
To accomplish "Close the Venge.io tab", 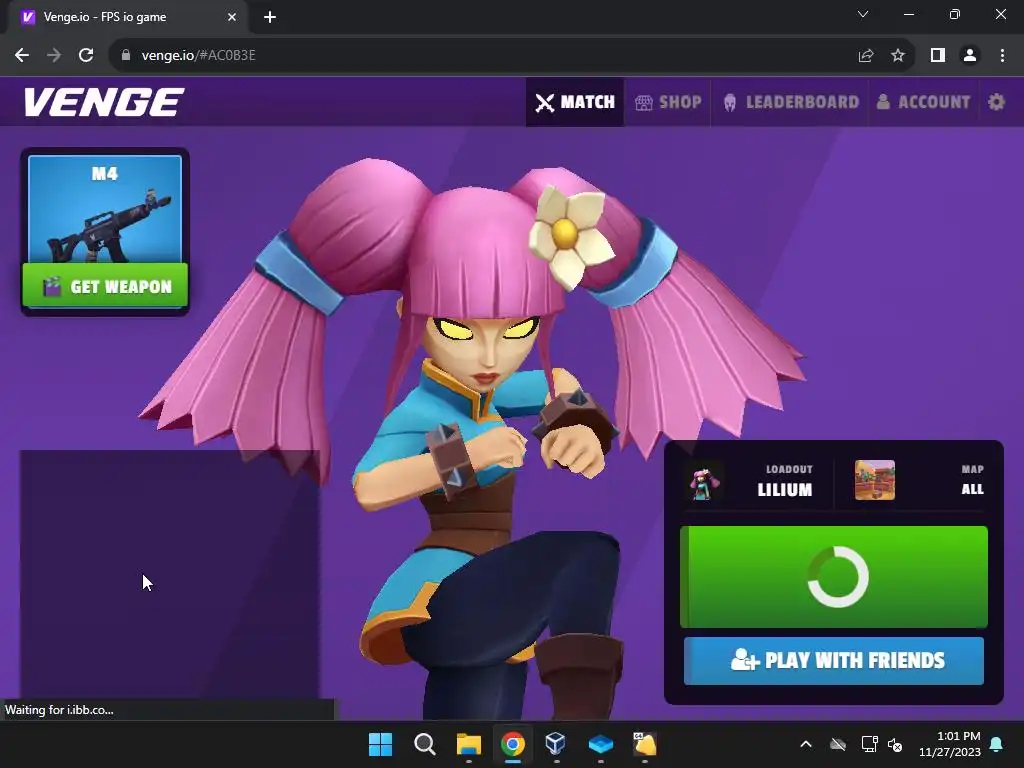I will pyautogui.click(x=232, y=17).
